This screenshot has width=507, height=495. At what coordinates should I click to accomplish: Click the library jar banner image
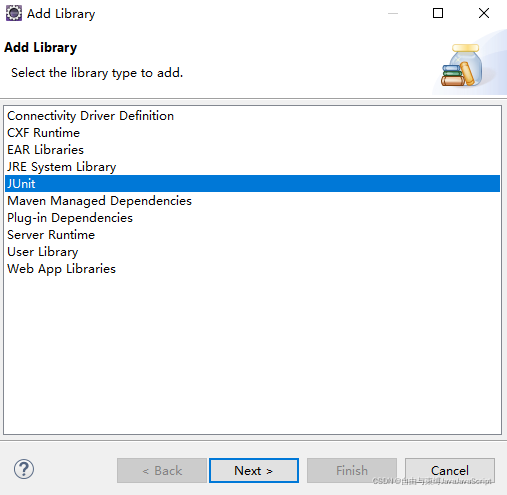coord(462,65)
